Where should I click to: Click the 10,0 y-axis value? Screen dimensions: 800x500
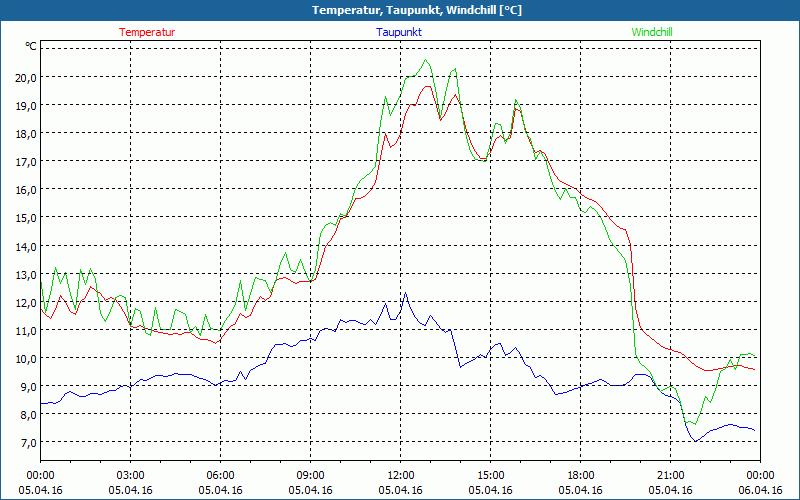(27, 359)
